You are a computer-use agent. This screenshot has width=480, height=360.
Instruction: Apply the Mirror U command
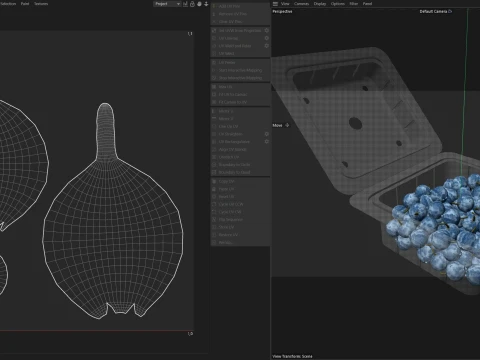240,111
